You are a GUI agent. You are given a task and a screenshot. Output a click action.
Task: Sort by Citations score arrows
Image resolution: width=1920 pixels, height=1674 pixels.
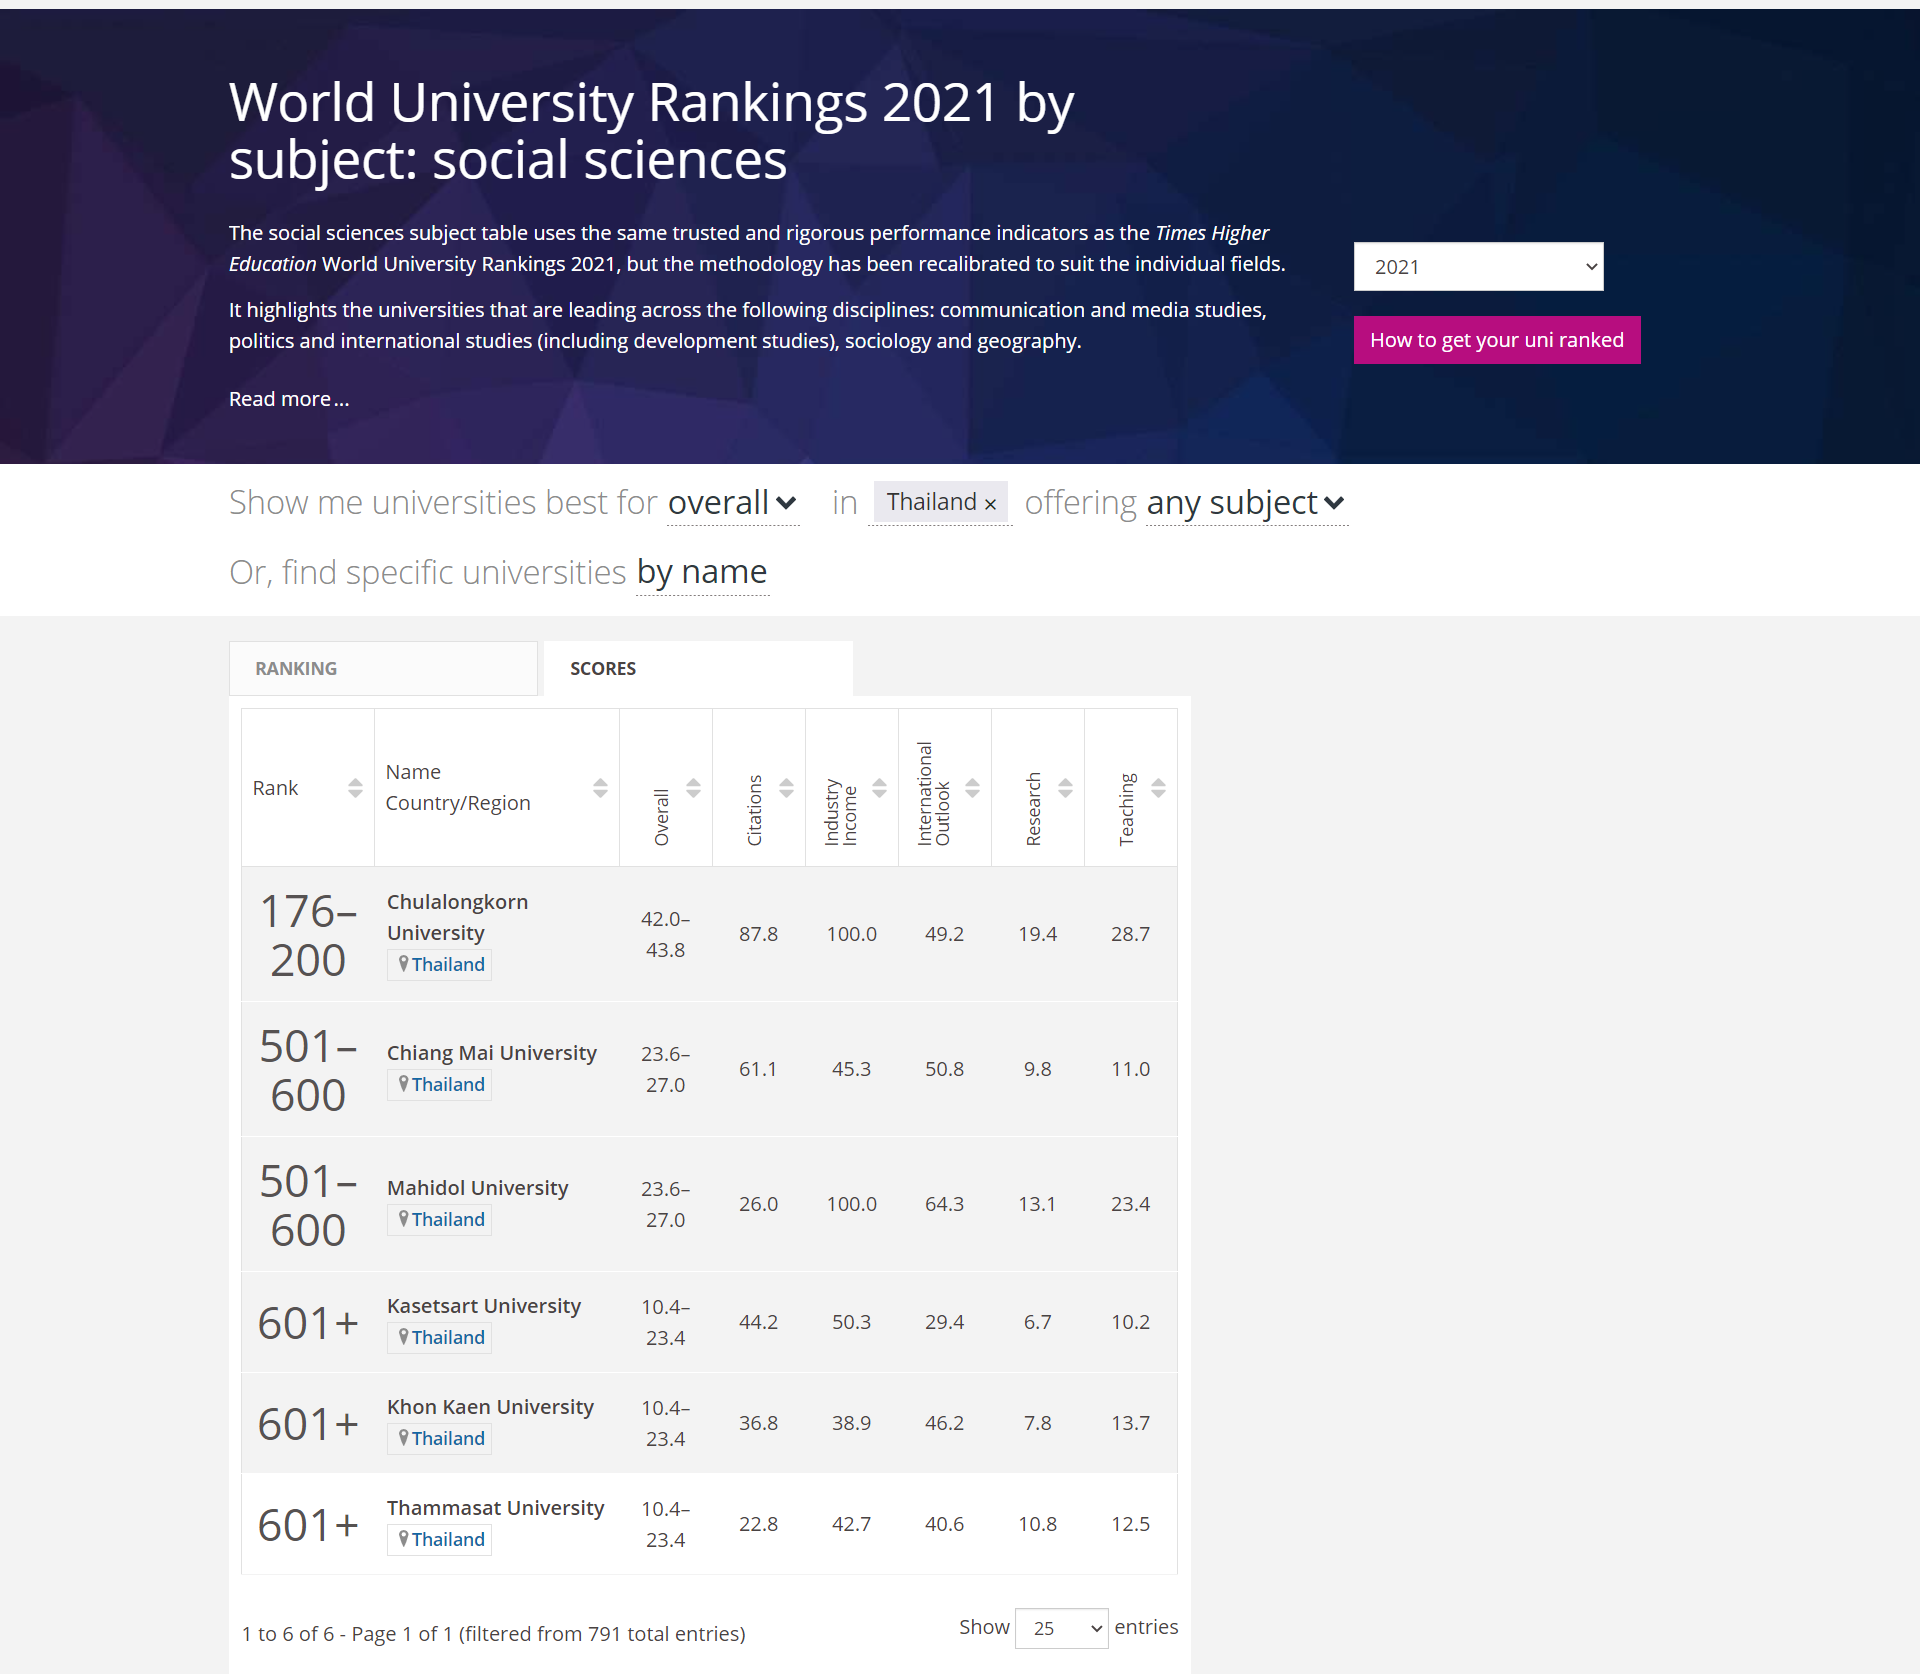[x=786, y=788]
